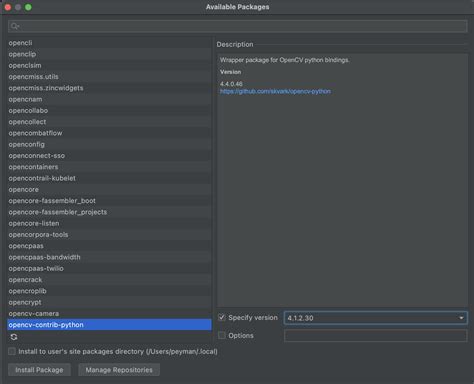Tick Install to user's site packages directory
This screenshot has width=474, height=384.
pos(12,351)
